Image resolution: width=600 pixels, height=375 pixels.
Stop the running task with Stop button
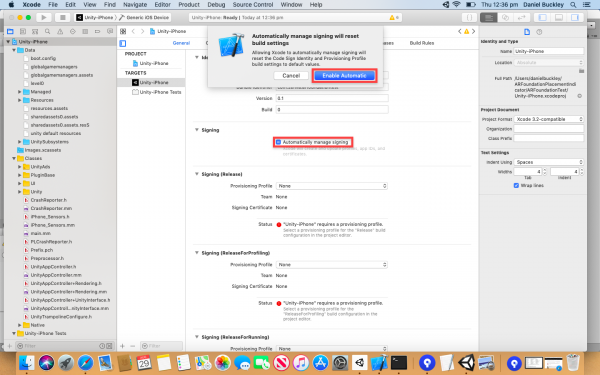(62, 17)
